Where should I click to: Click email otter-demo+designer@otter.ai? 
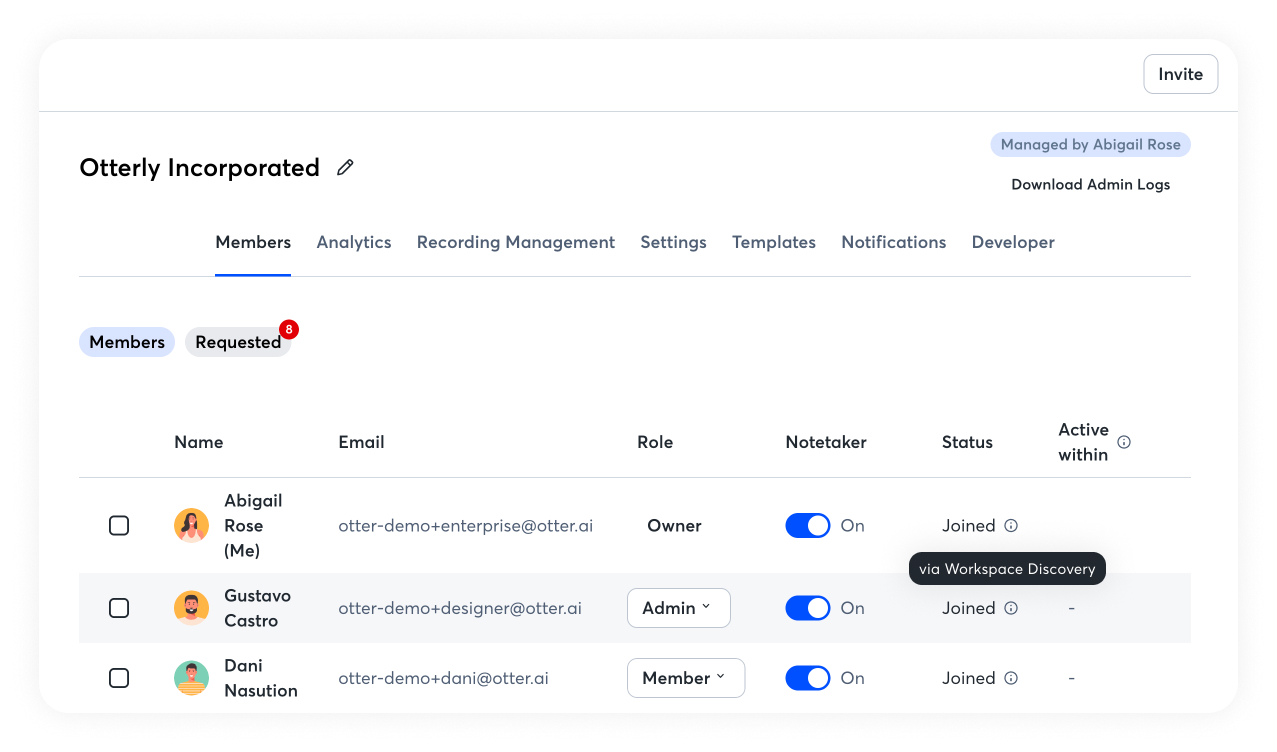pos(460,608)
